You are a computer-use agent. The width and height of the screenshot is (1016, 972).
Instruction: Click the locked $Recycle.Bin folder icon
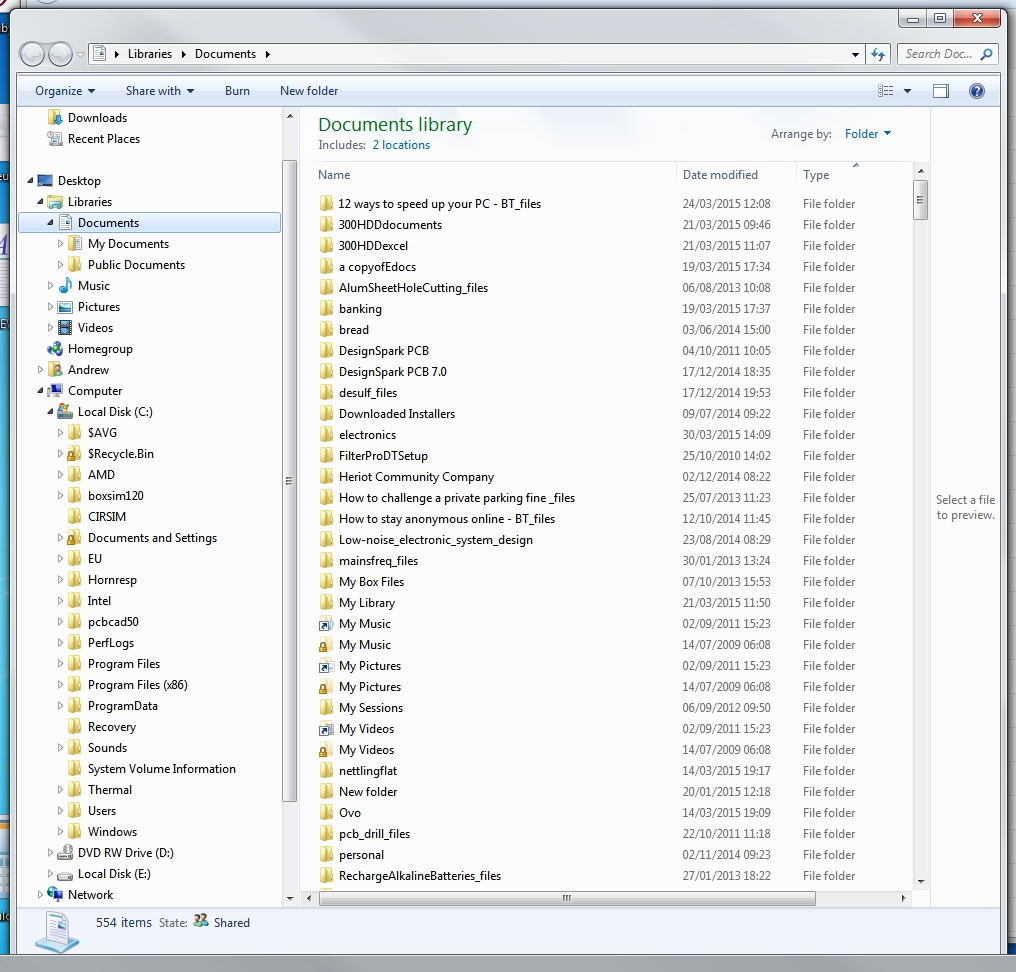click(75, 454)
